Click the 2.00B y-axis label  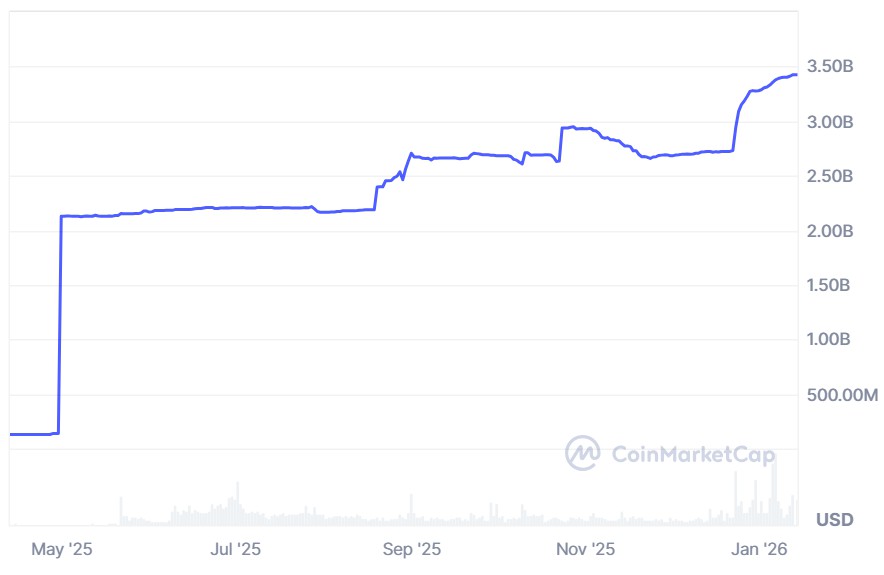pos(830,231)
